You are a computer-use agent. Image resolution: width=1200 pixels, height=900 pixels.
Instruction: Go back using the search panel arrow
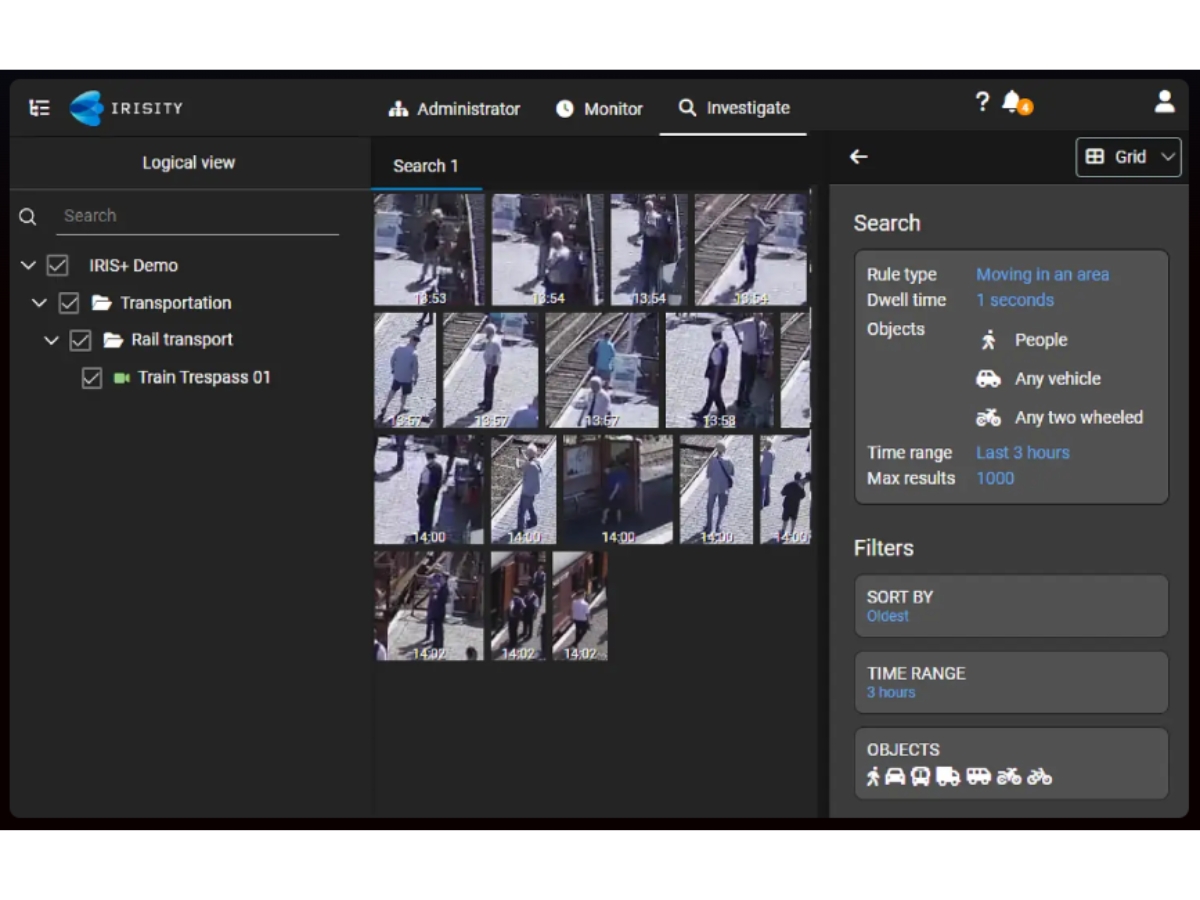(x=858, y=156)
